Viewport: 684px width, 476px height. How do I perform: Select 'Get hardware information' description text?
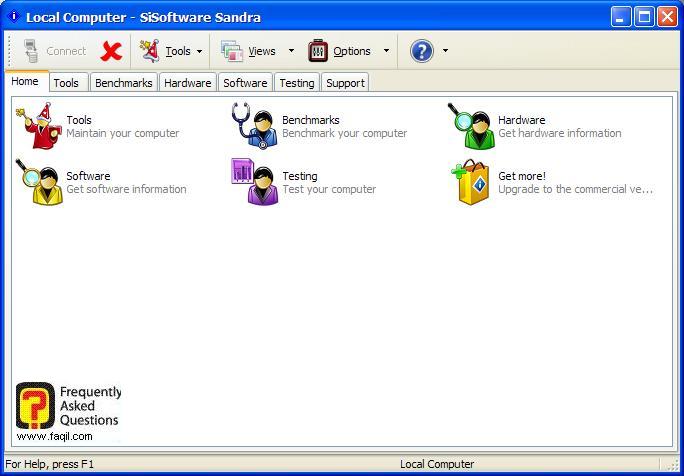coord(560,133)
